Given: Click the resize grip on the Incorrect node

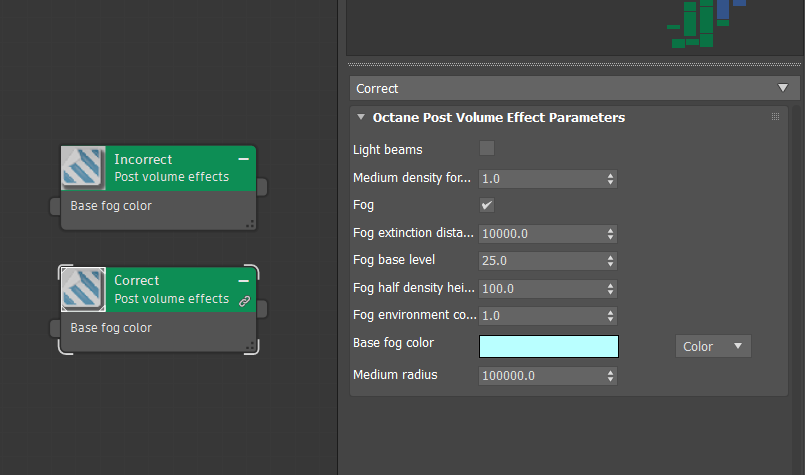Looking at the screenshot, I should [x=250, y=224].
